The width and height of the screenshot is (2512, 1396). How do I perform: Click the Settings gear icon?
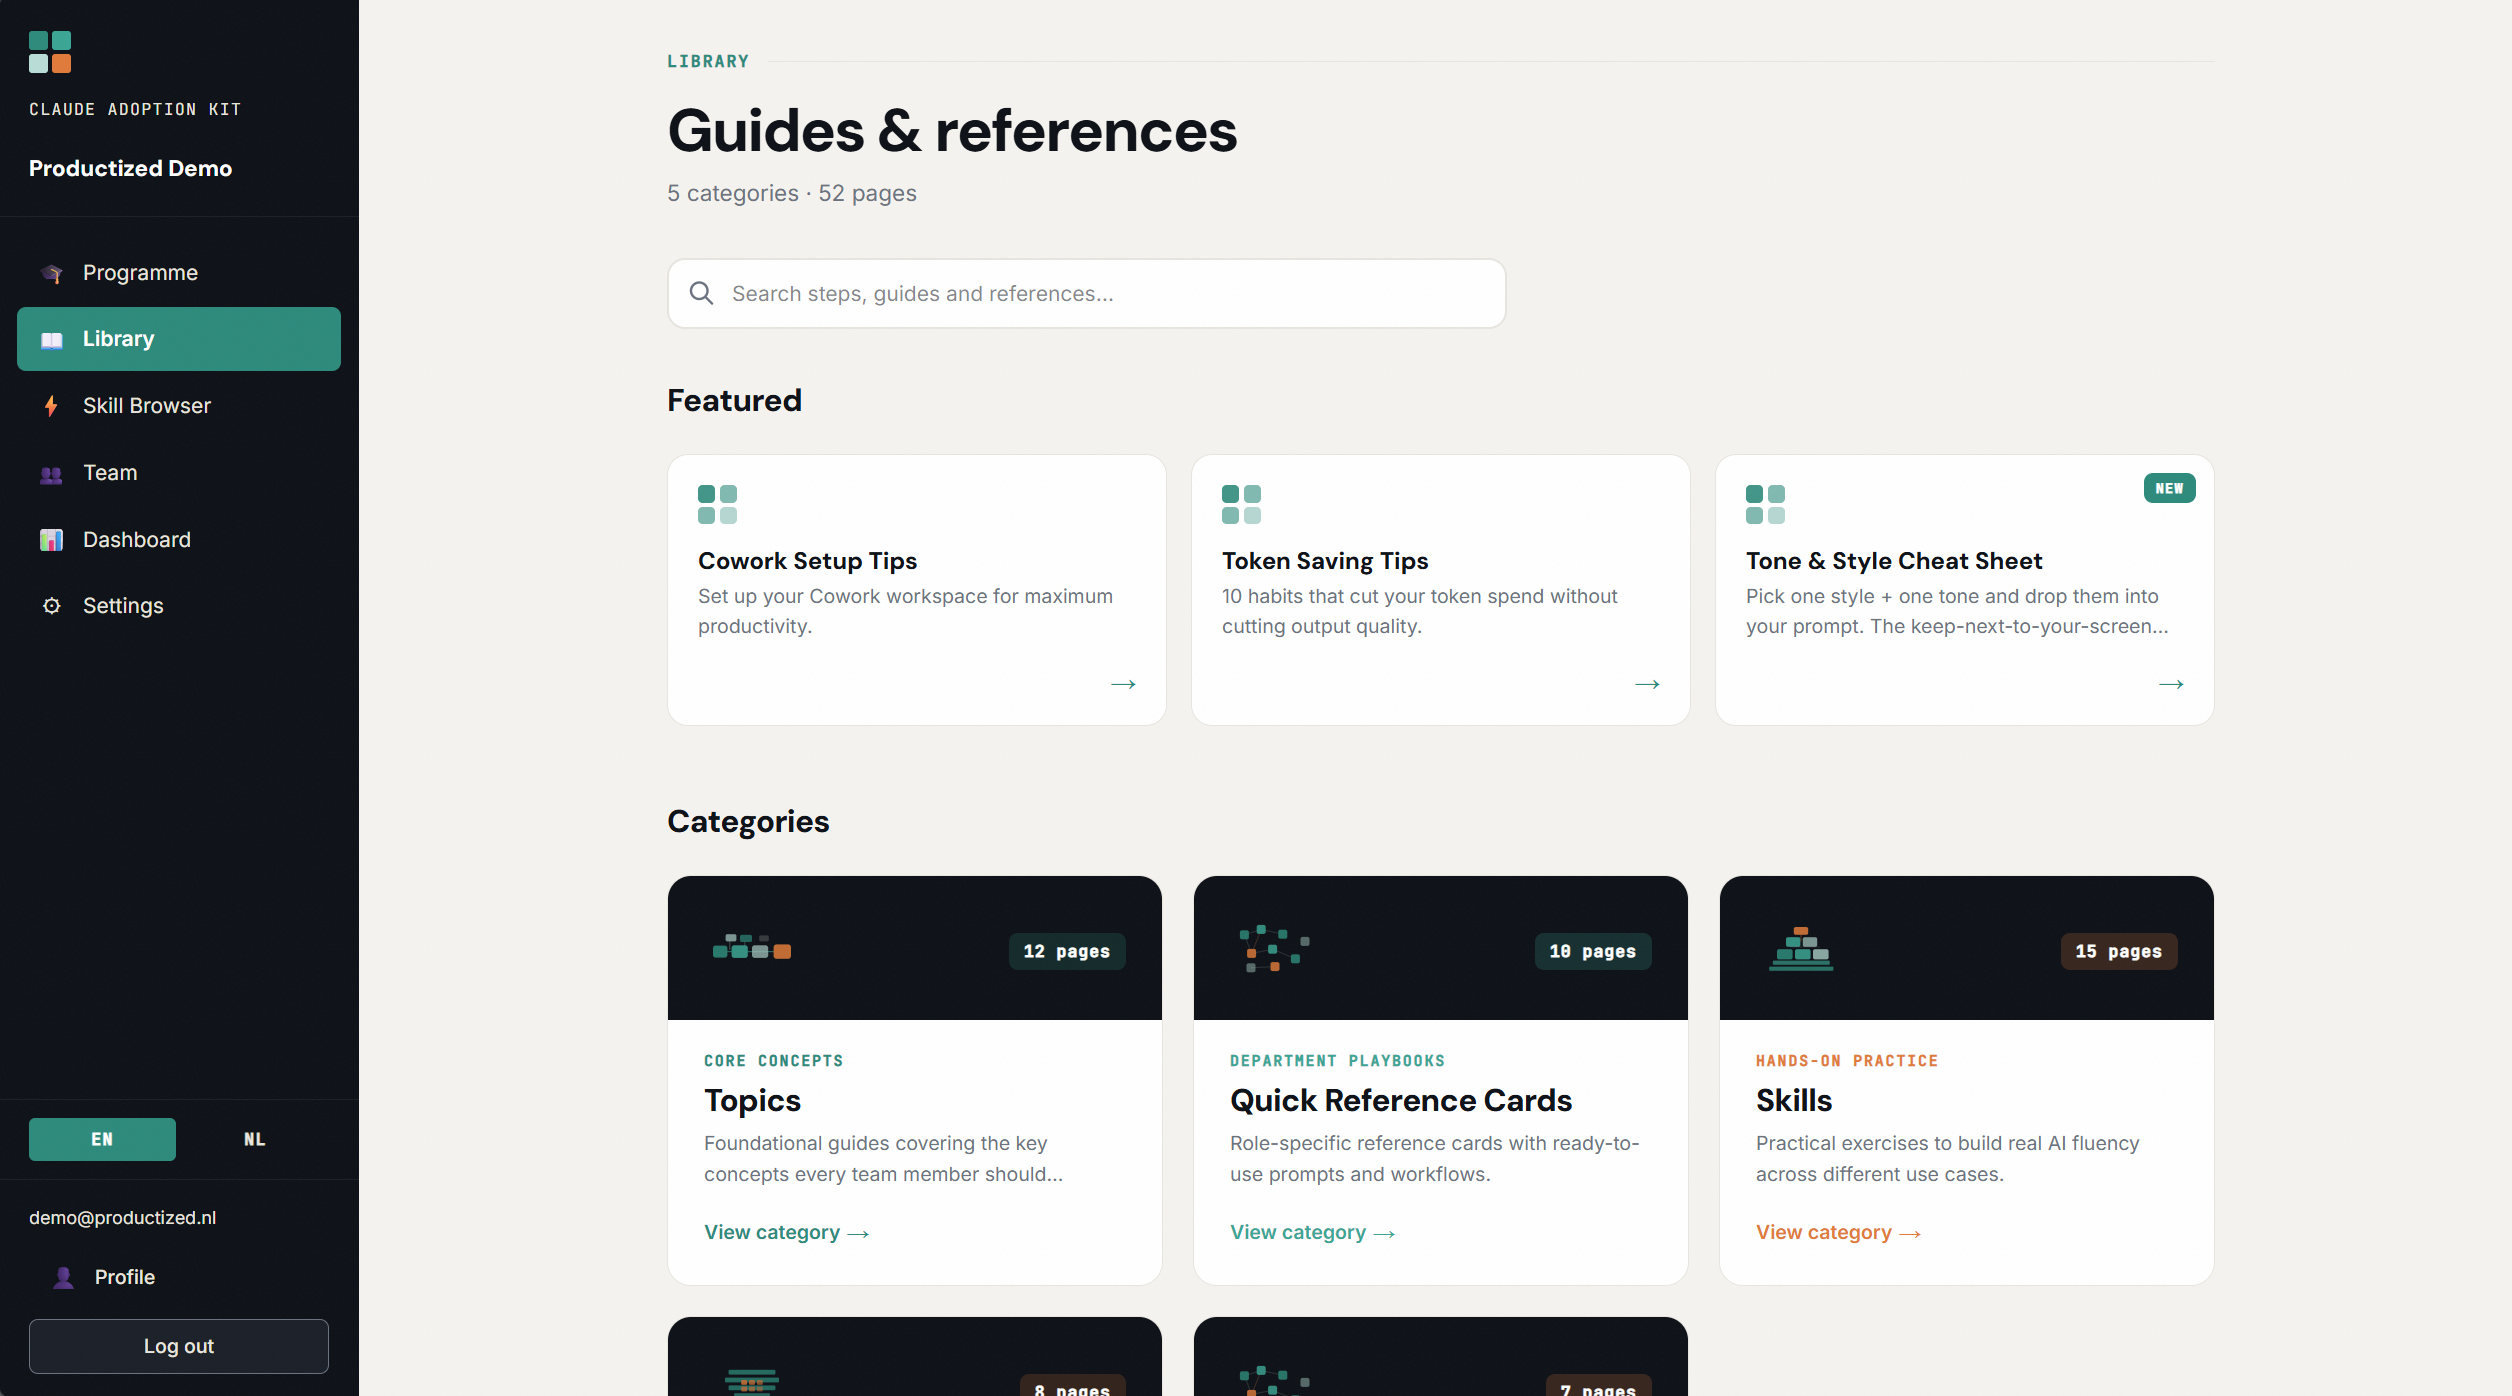pos(52,606)
